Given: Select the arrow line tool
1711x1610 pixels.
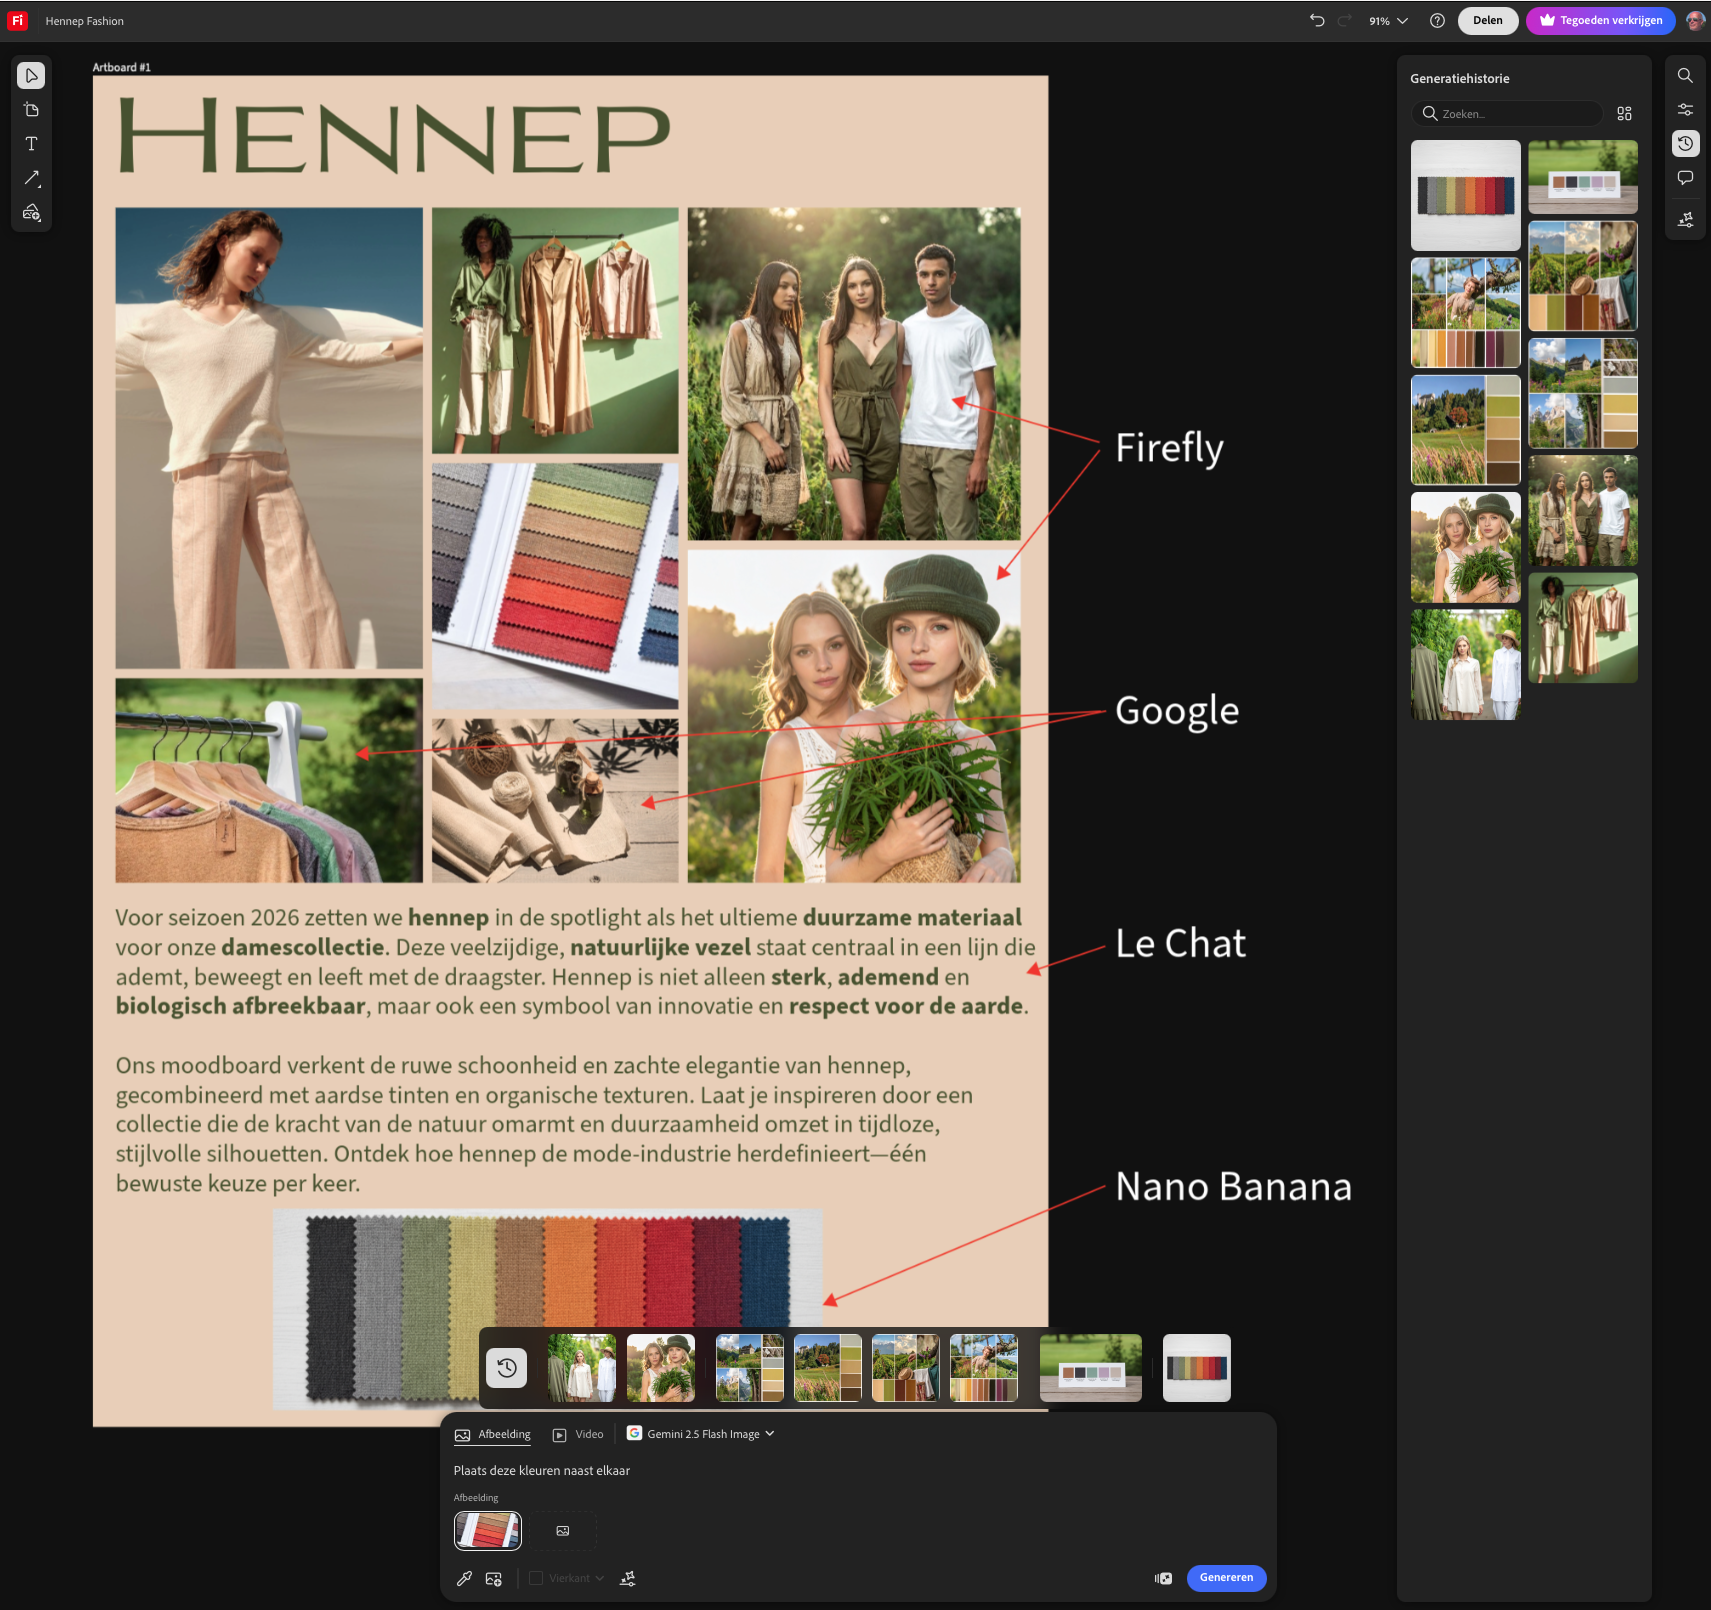Looking at the screenshot, I should 31,178.
